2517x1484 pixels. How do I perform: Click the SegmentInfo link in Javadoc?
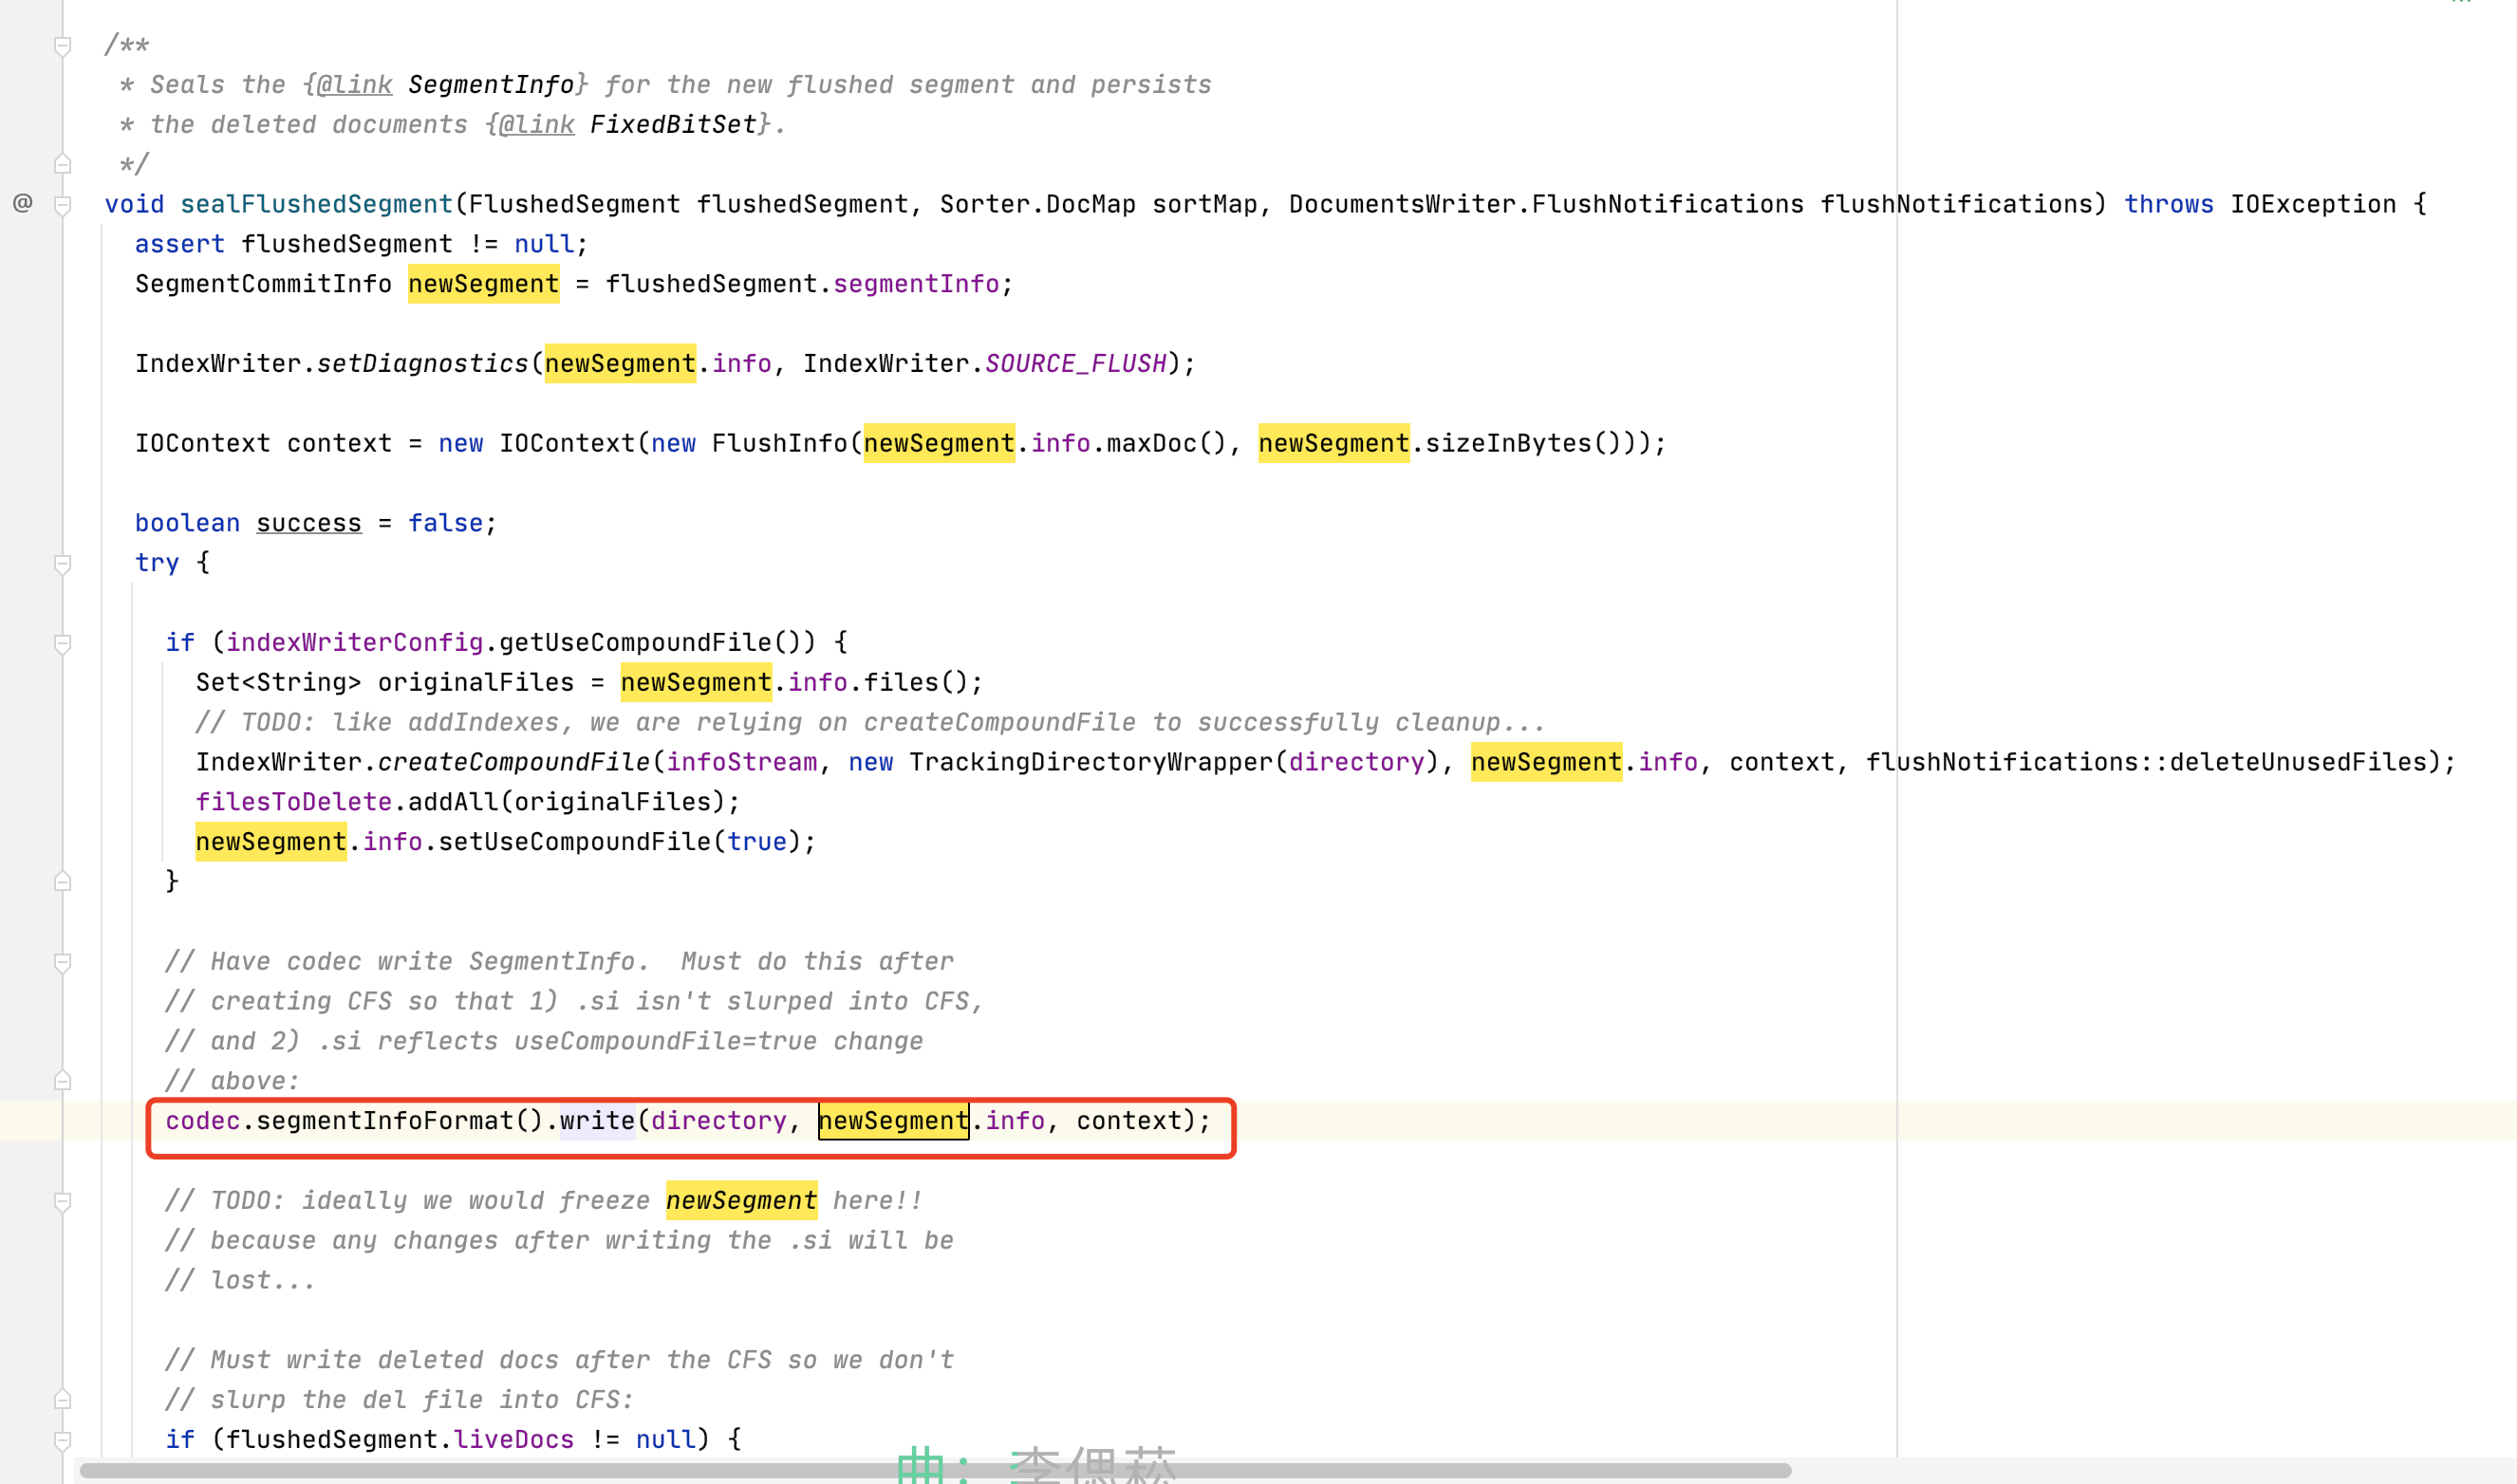coord(490,85)
